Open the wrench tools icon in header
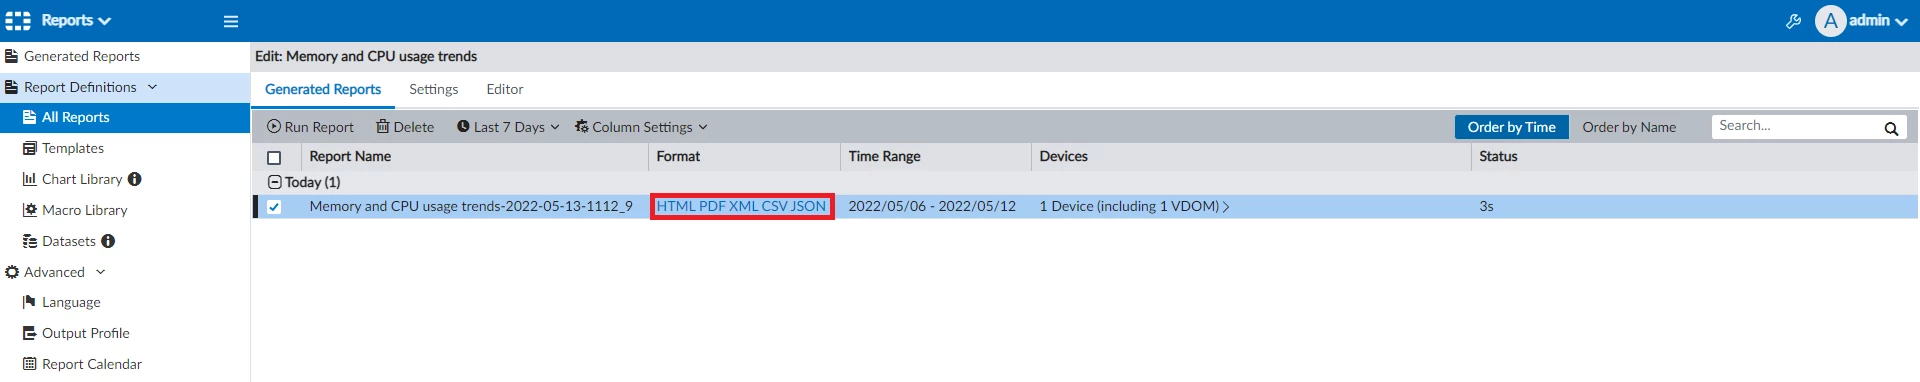Screen dimensions: 1920x382 coord(1793,21)
